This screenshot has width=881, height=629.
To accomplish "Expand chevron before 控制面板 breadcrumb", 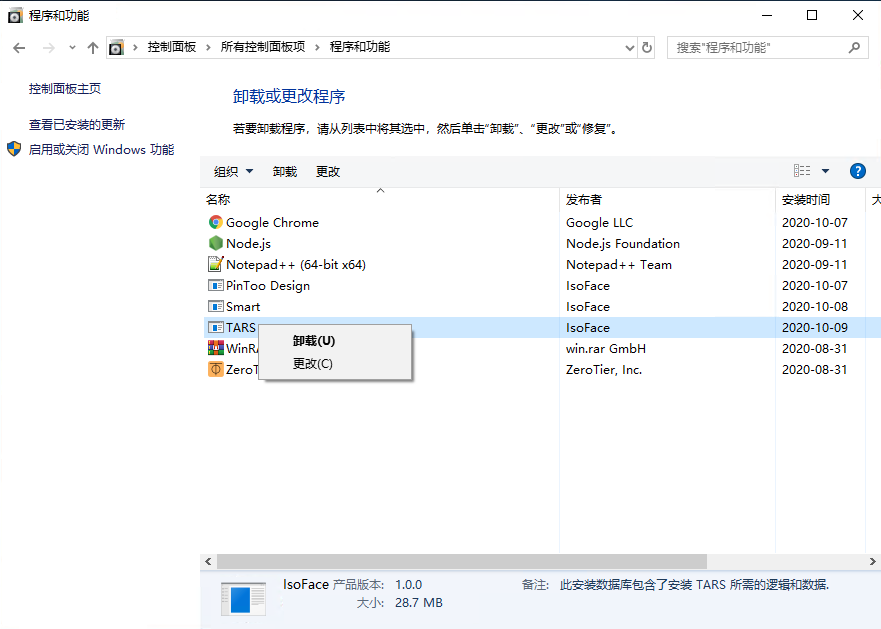I will coord(135,47).
